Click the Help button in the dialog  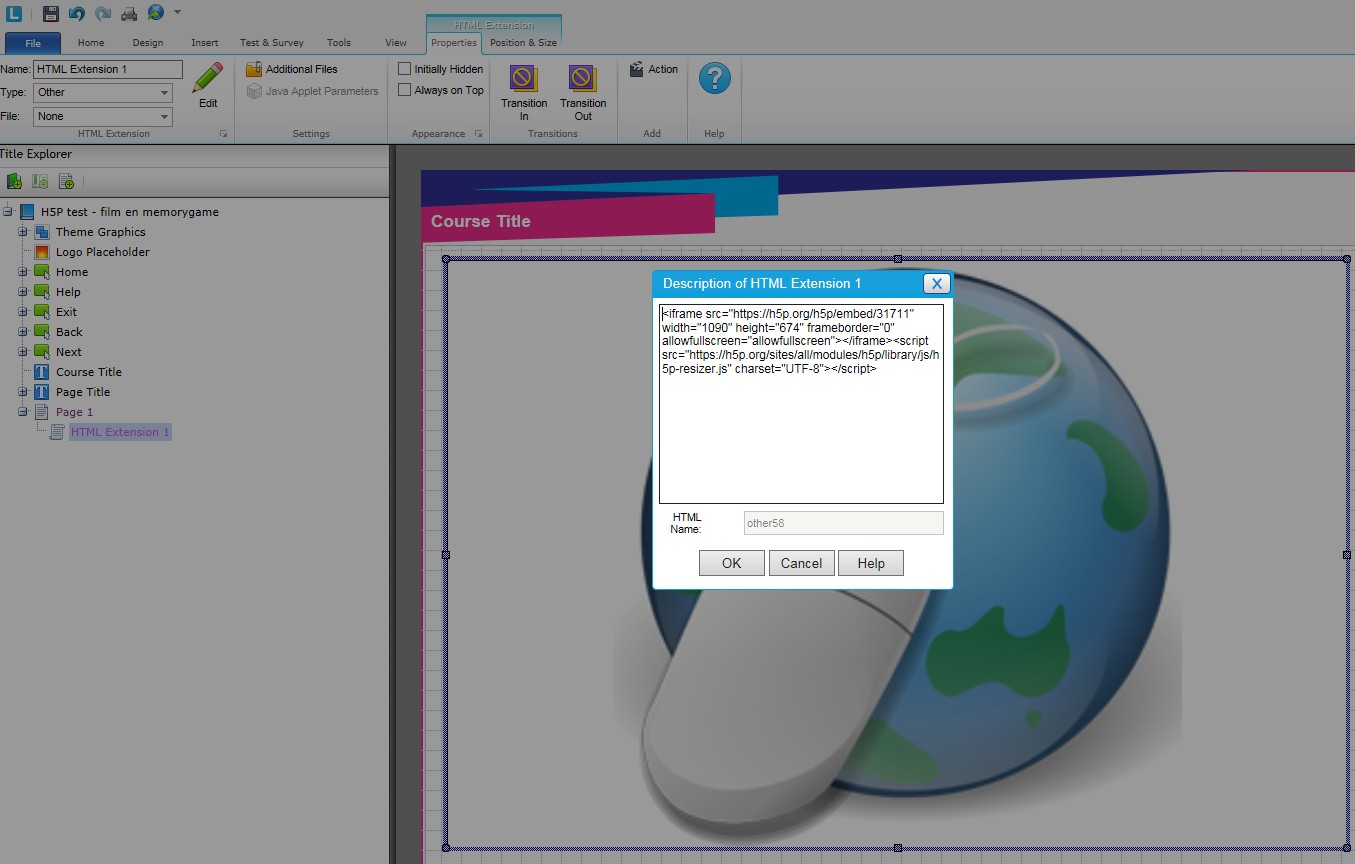tap(871, 563)
